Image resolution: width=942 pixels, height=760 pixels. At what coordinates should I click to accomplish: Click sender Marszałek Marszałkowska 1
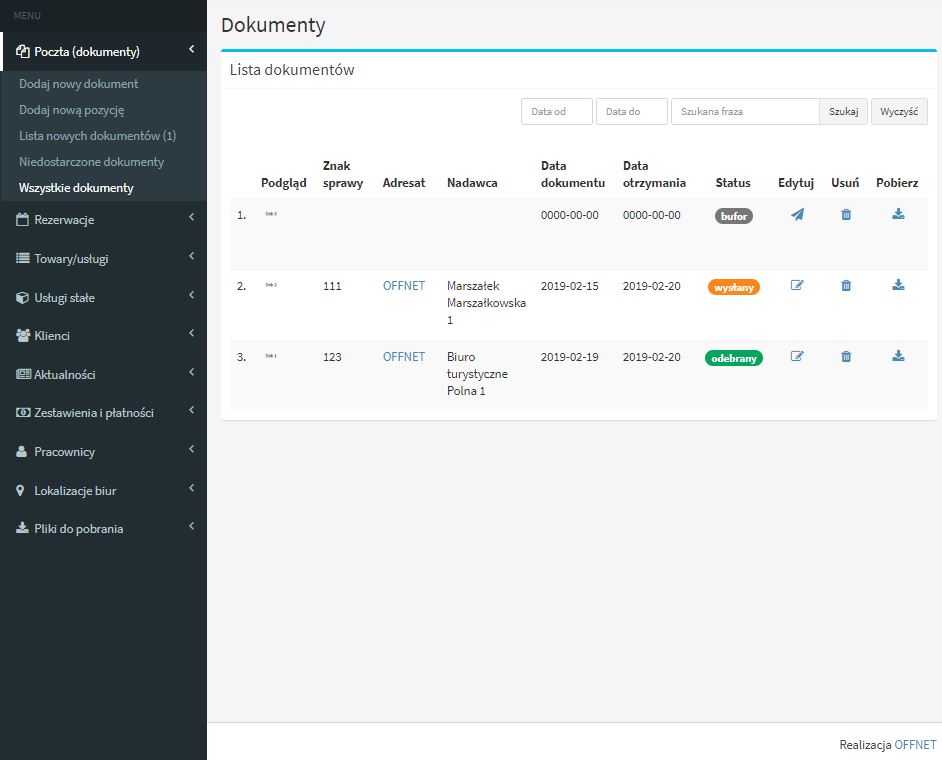(486, 303)
